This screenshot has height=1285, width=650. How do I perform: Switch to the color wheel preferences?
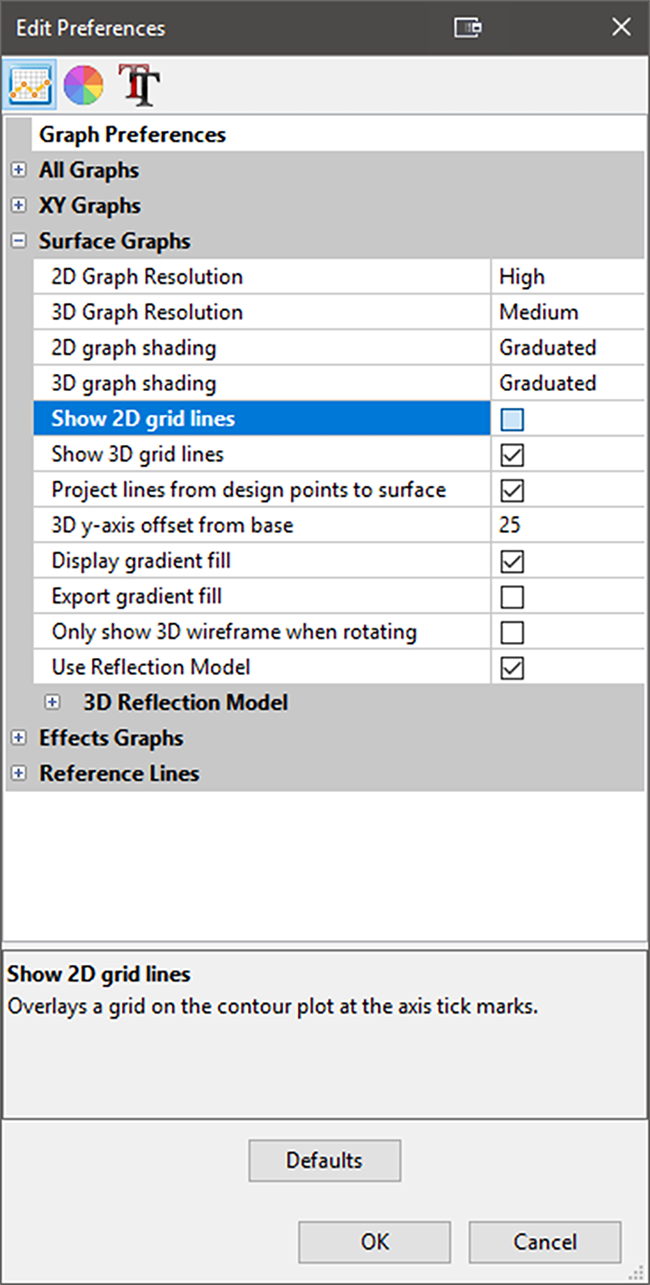pos(83,86)
